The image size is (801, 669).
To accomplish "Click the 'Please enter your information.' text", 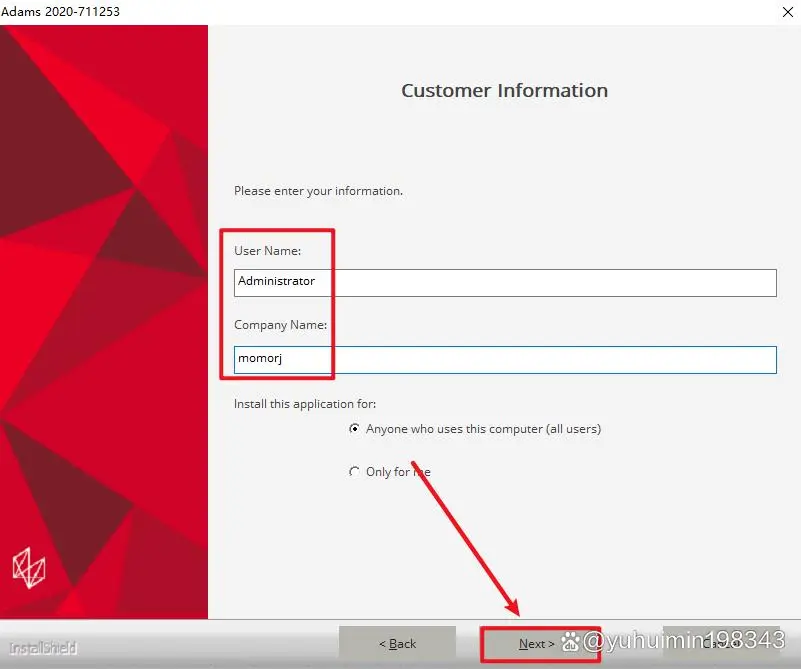I will pyautogui.click(x=318, y=191).
